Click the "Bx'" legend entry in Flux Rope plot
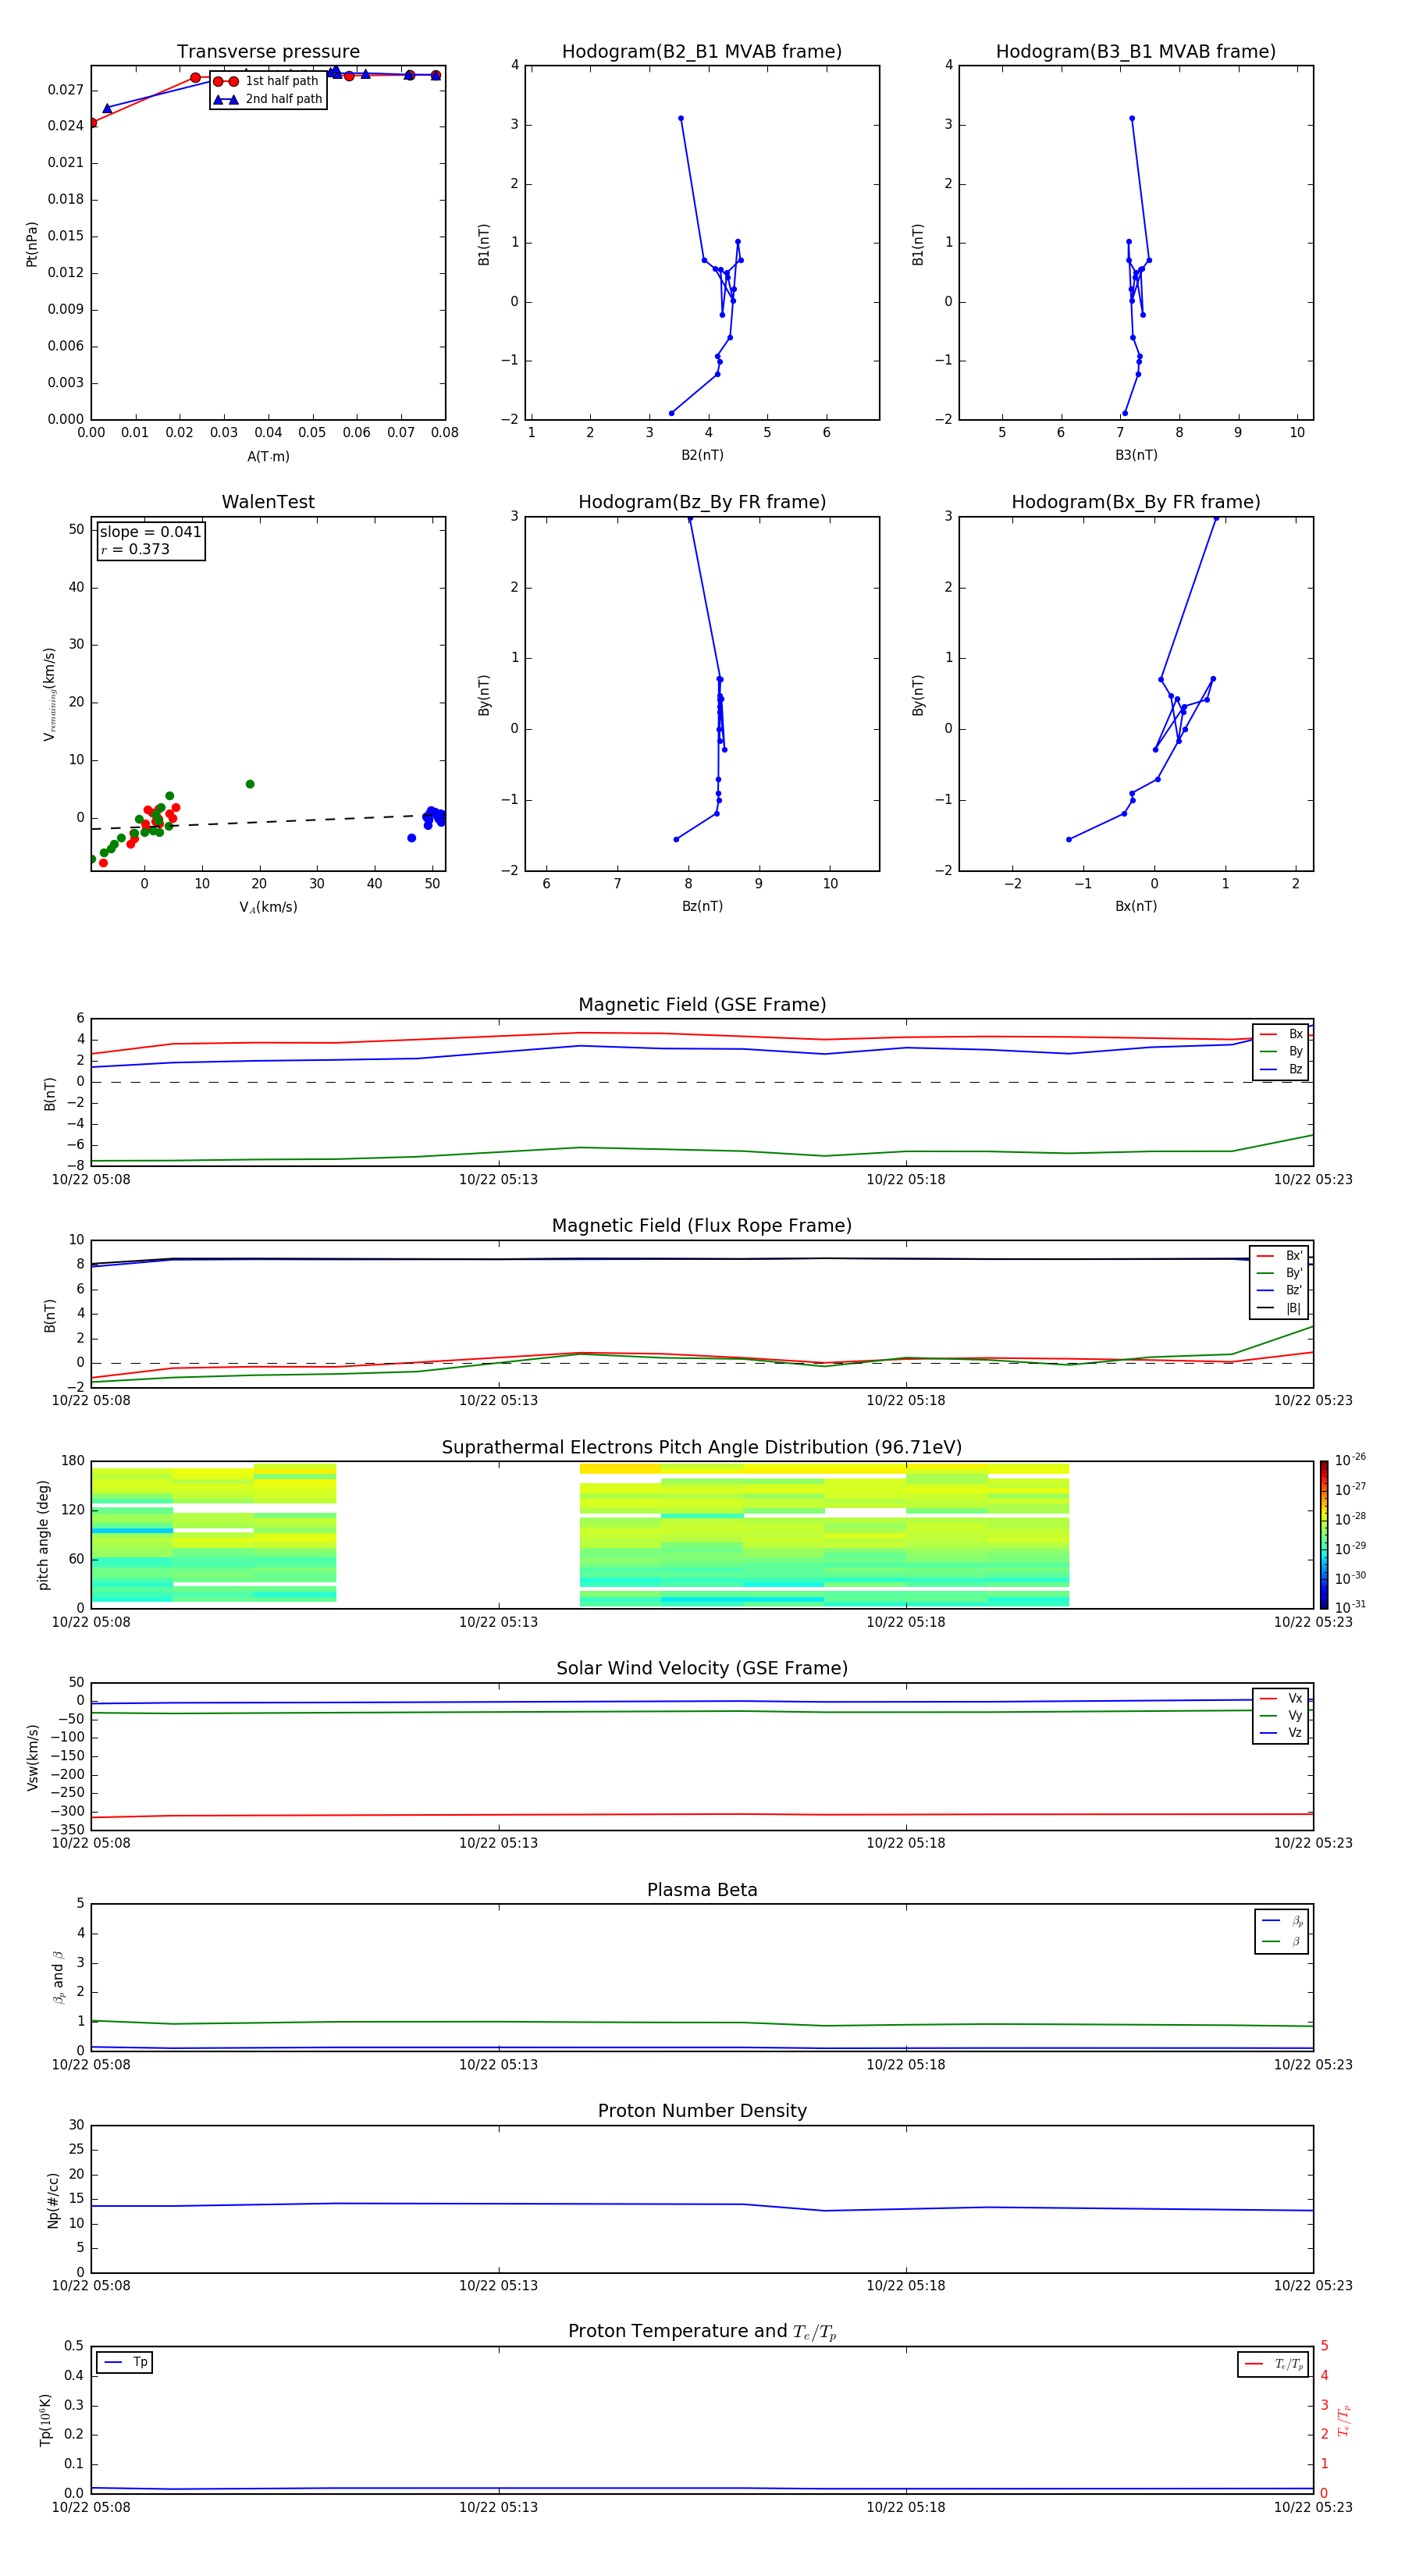Viewport: 1405px width, 2576px height. (x=1279, y=1256)
